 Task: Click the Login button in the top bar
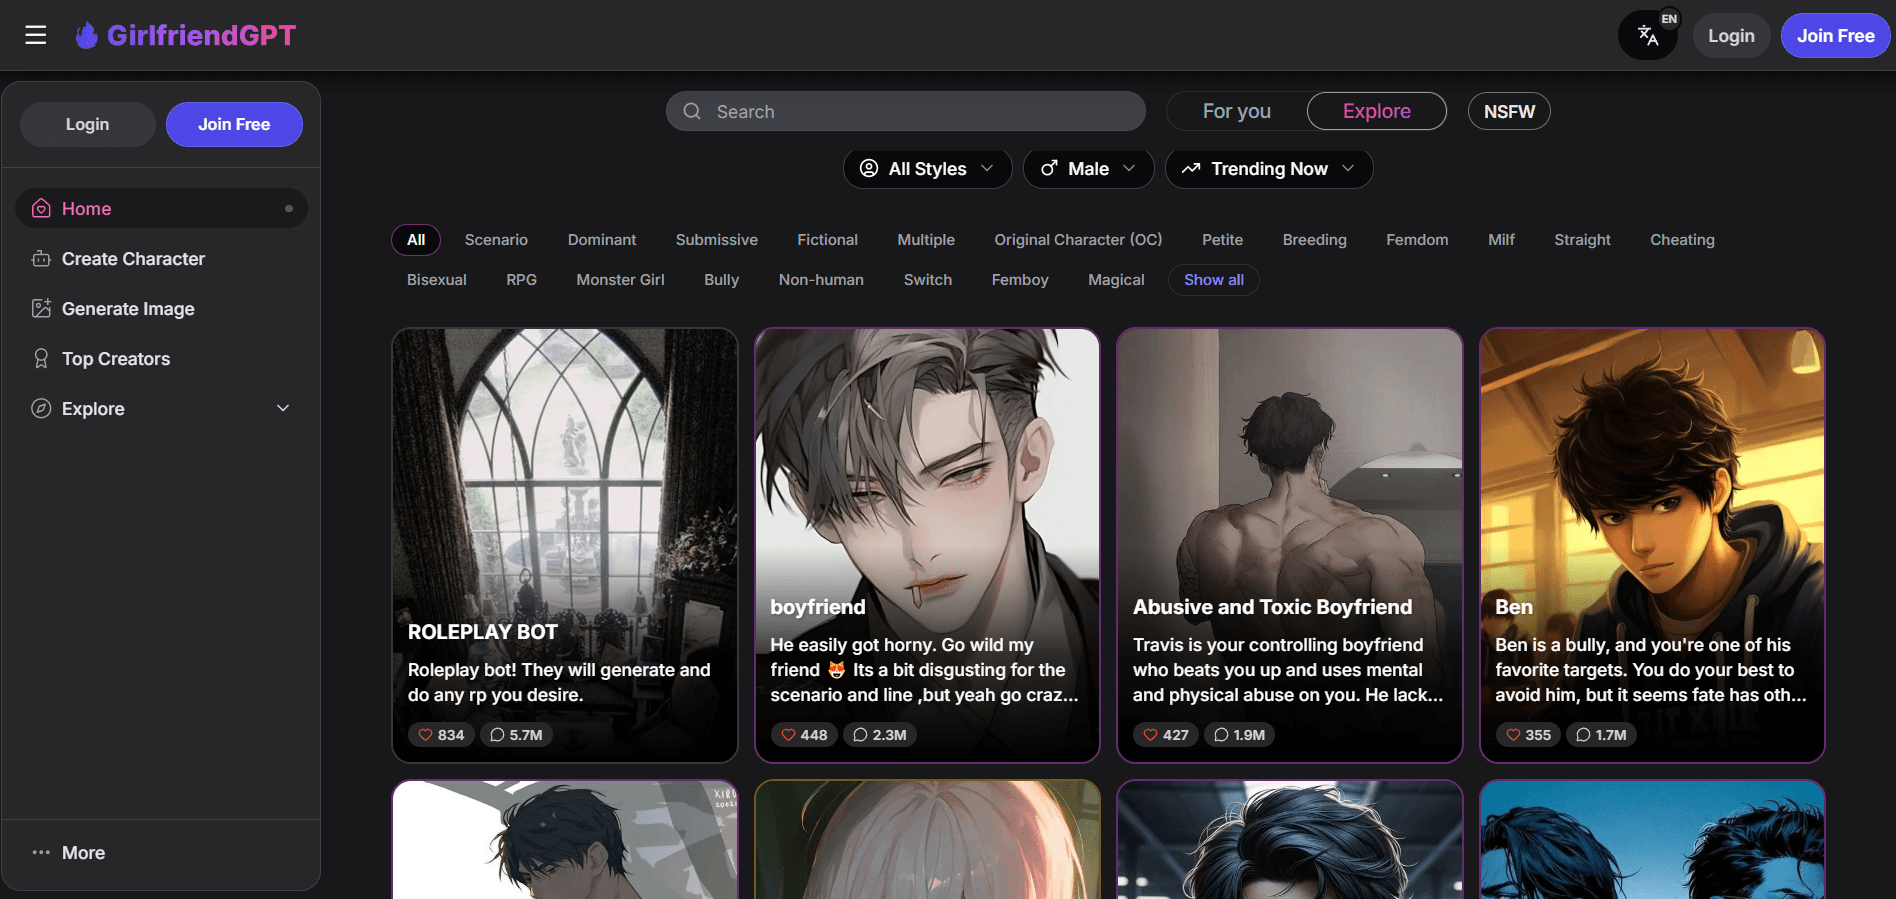[x=1731, y=36]
